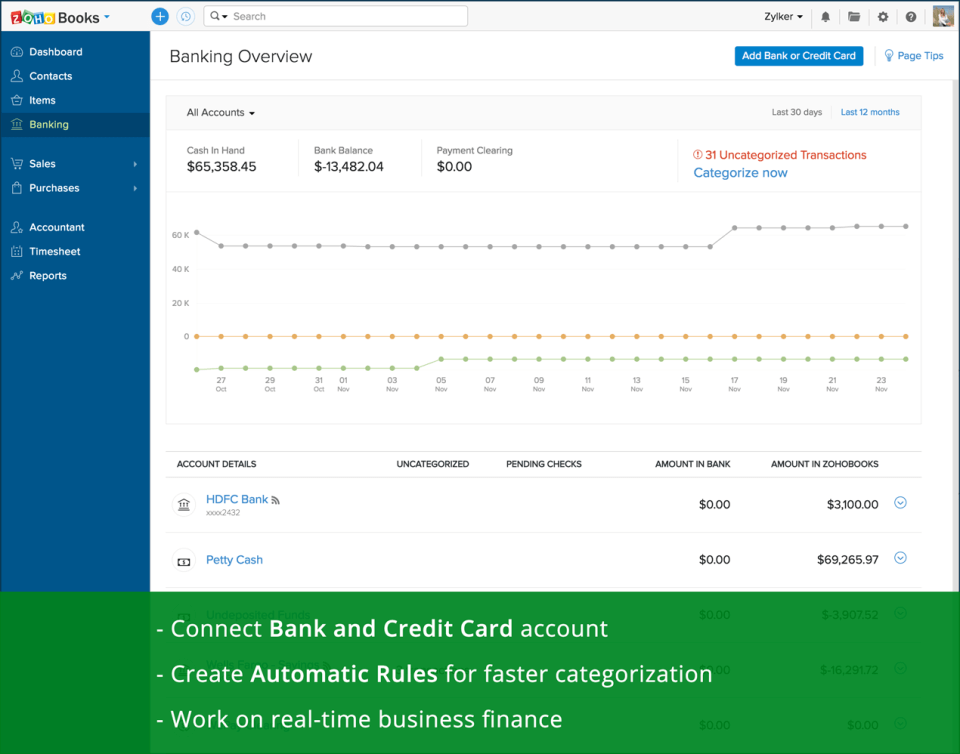Click the Categorize now link

pos(740,172)
